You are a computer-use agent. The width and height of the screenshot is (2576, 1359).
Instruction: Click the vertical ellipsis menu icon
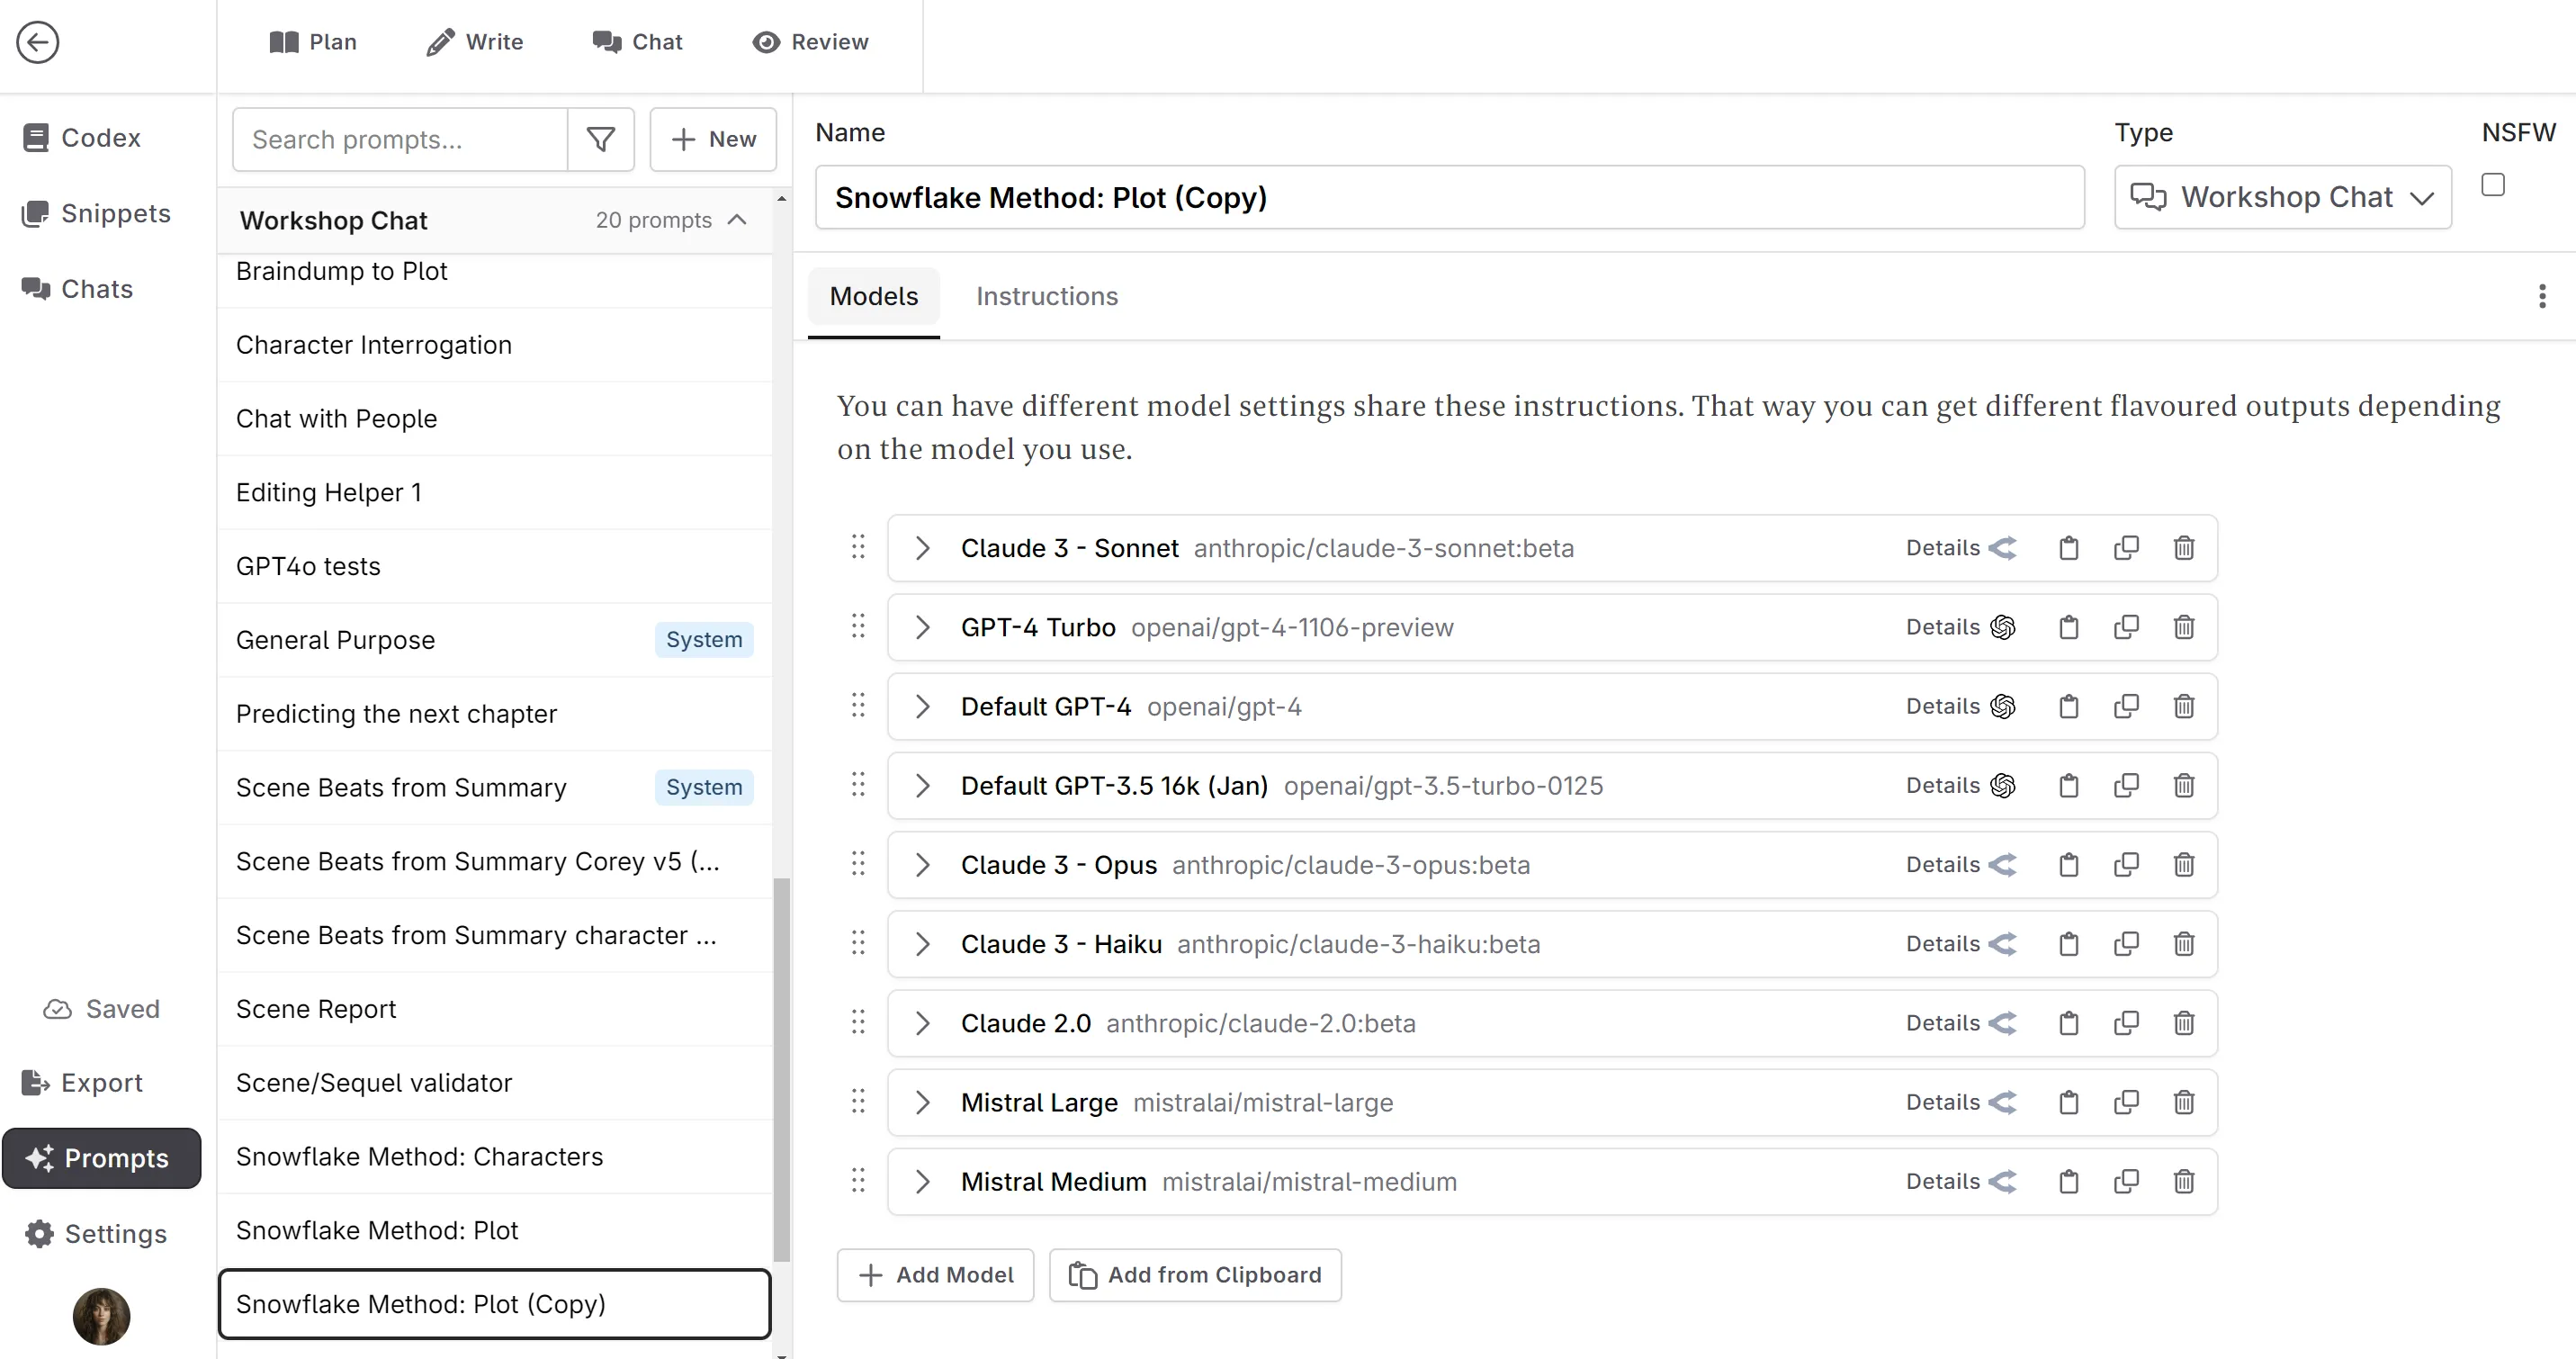point(2542,297)
